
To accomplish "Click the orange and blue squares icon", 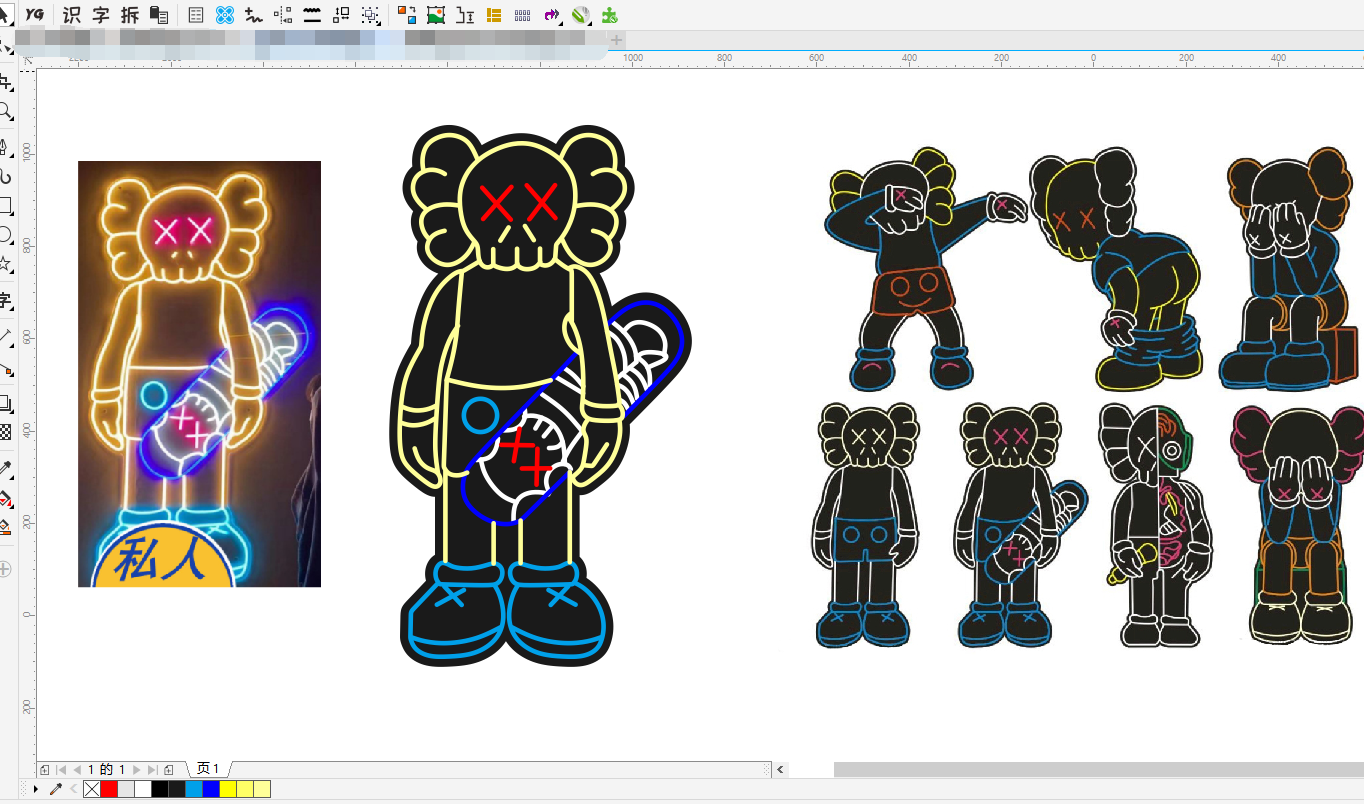I will pyautogui.click(x=407, y=15).
